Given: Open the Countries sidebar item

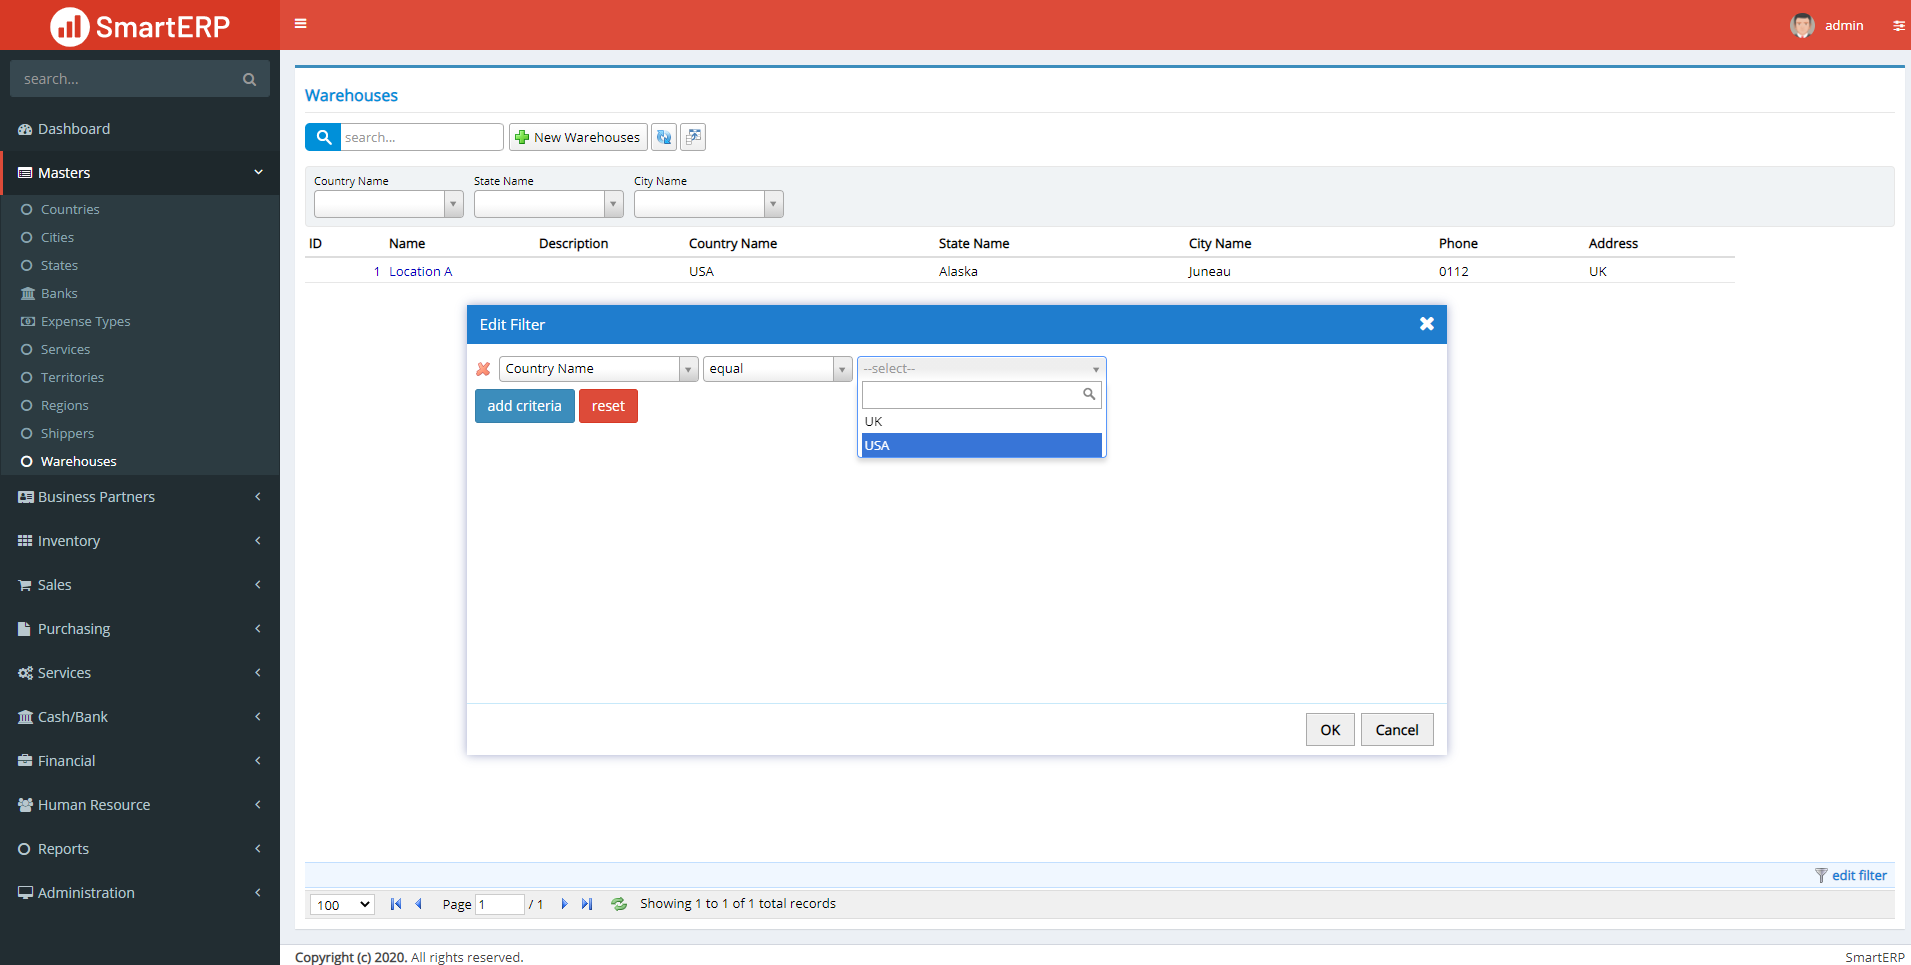Looking at the screenshot, I should click(x=70, y=209).
